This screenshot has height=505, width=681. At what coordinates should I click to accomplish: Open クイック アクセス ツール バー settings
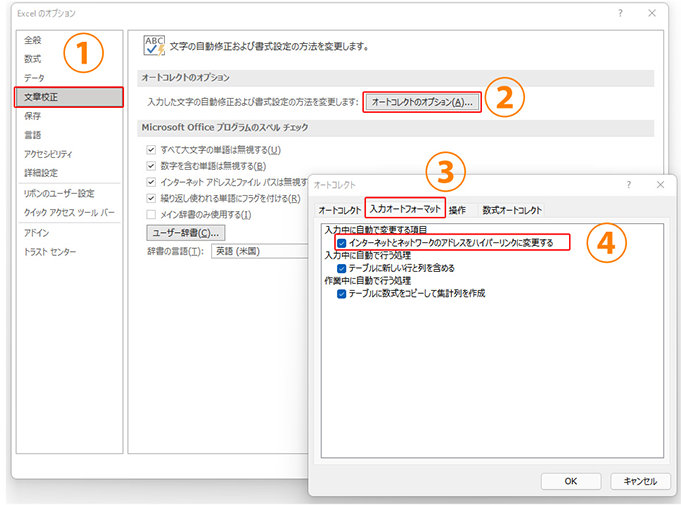69,212
